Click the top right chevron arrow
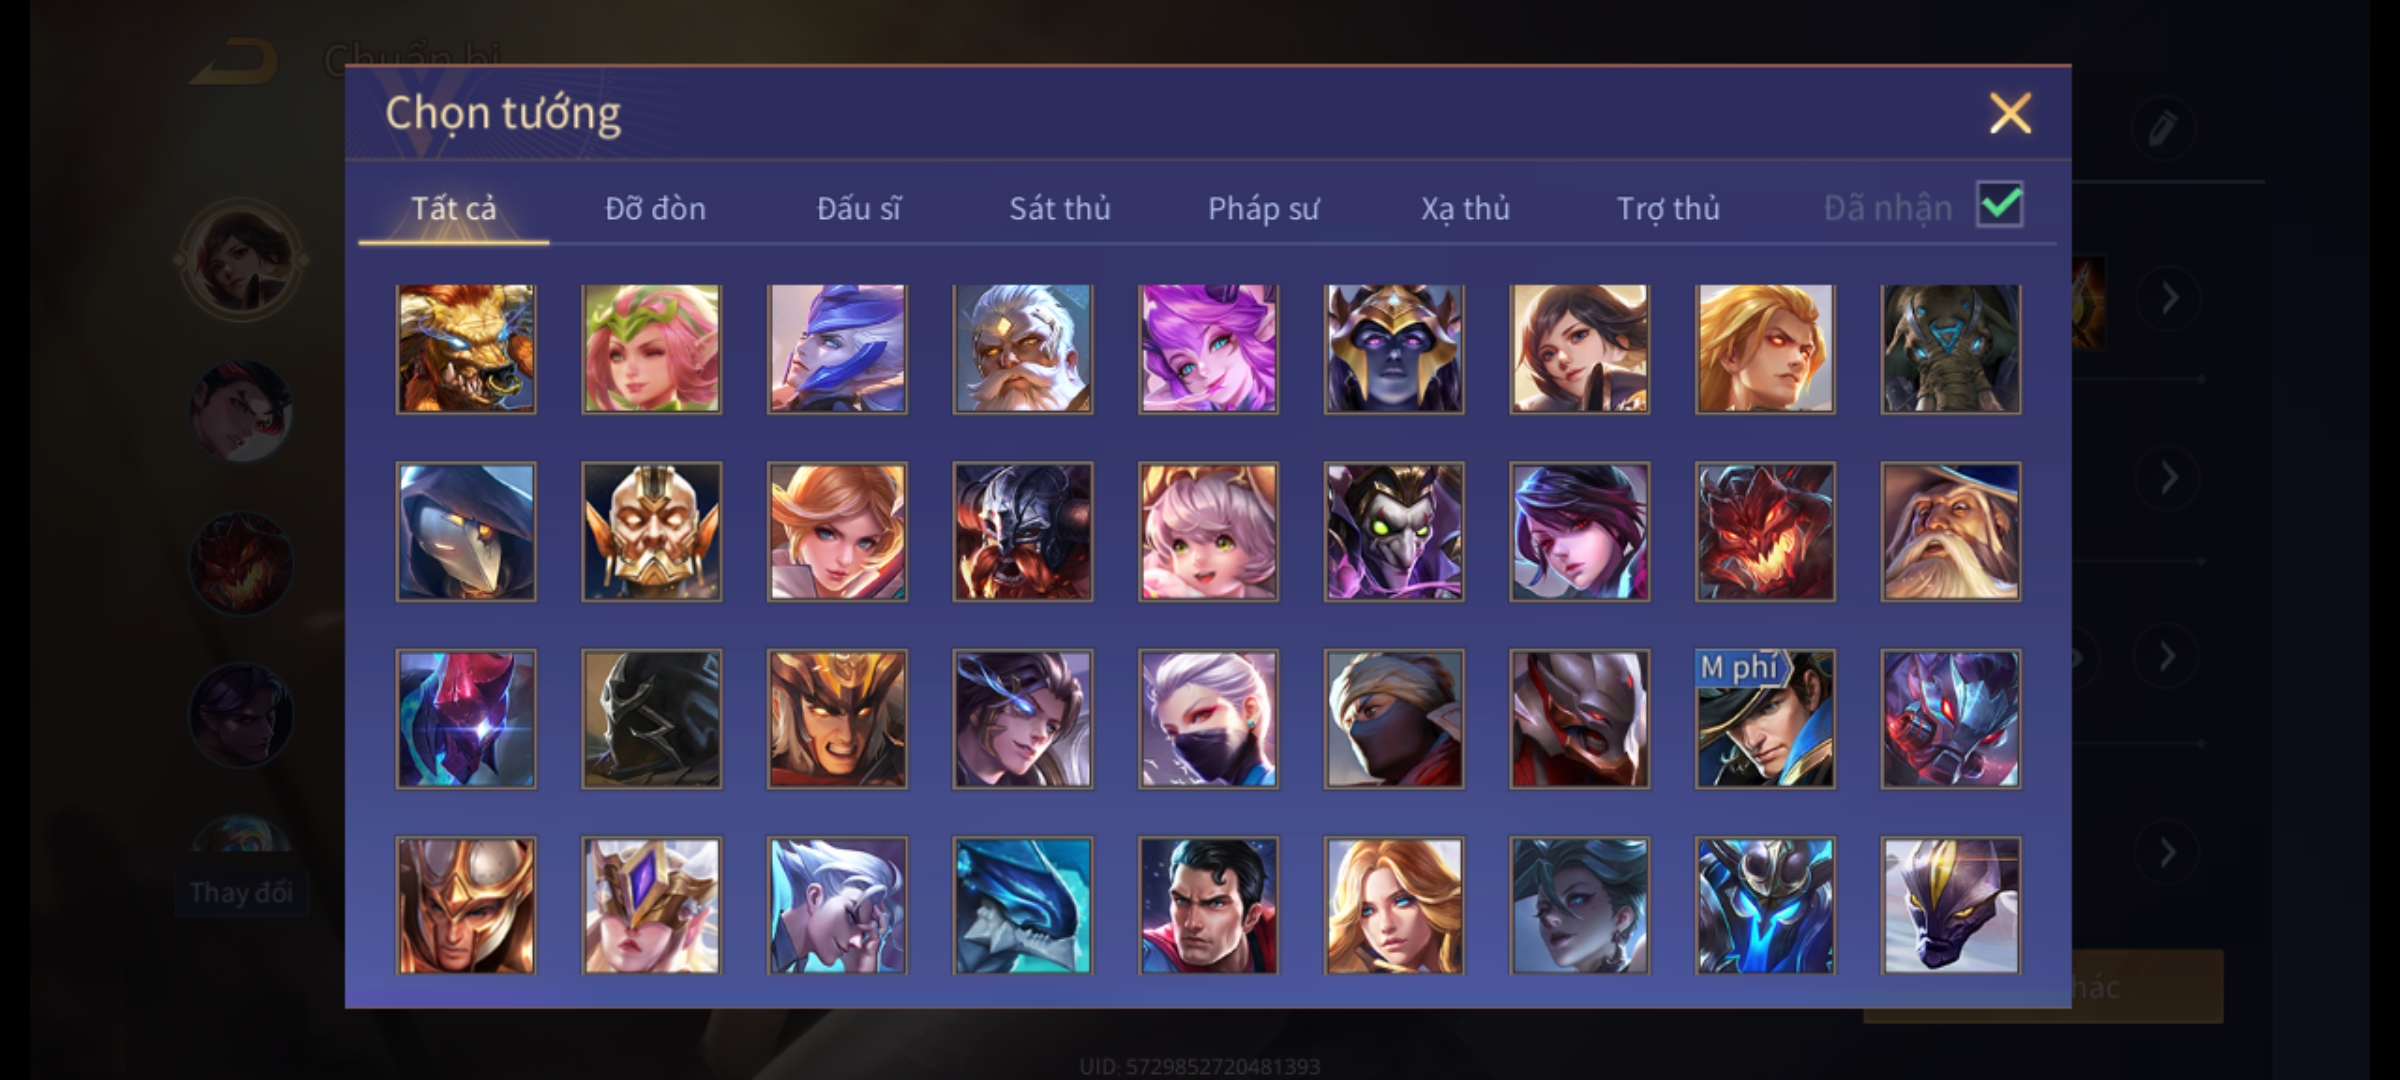Screen dimensions: 2400x1080 (2168, 298)
